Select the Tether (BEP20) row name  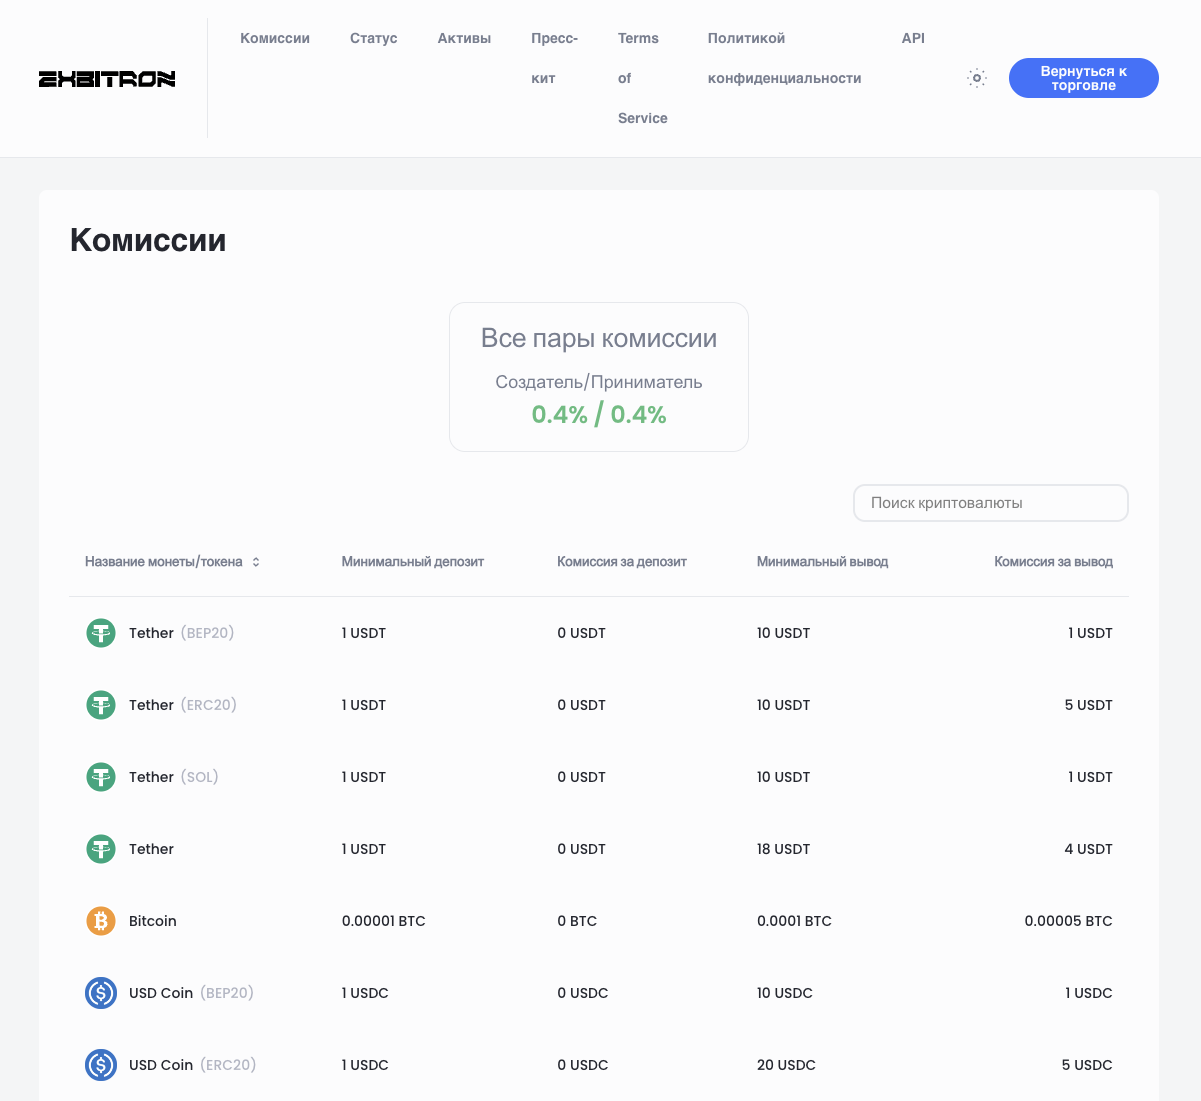tap(182, 633)
